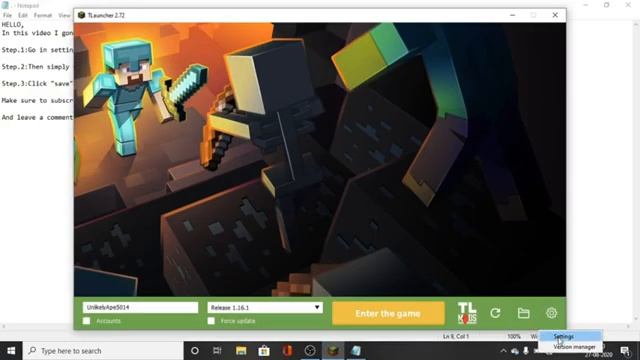Click the Step.2 line in Notepad
Screen dimensions: 640x360
tap(37, 67)
